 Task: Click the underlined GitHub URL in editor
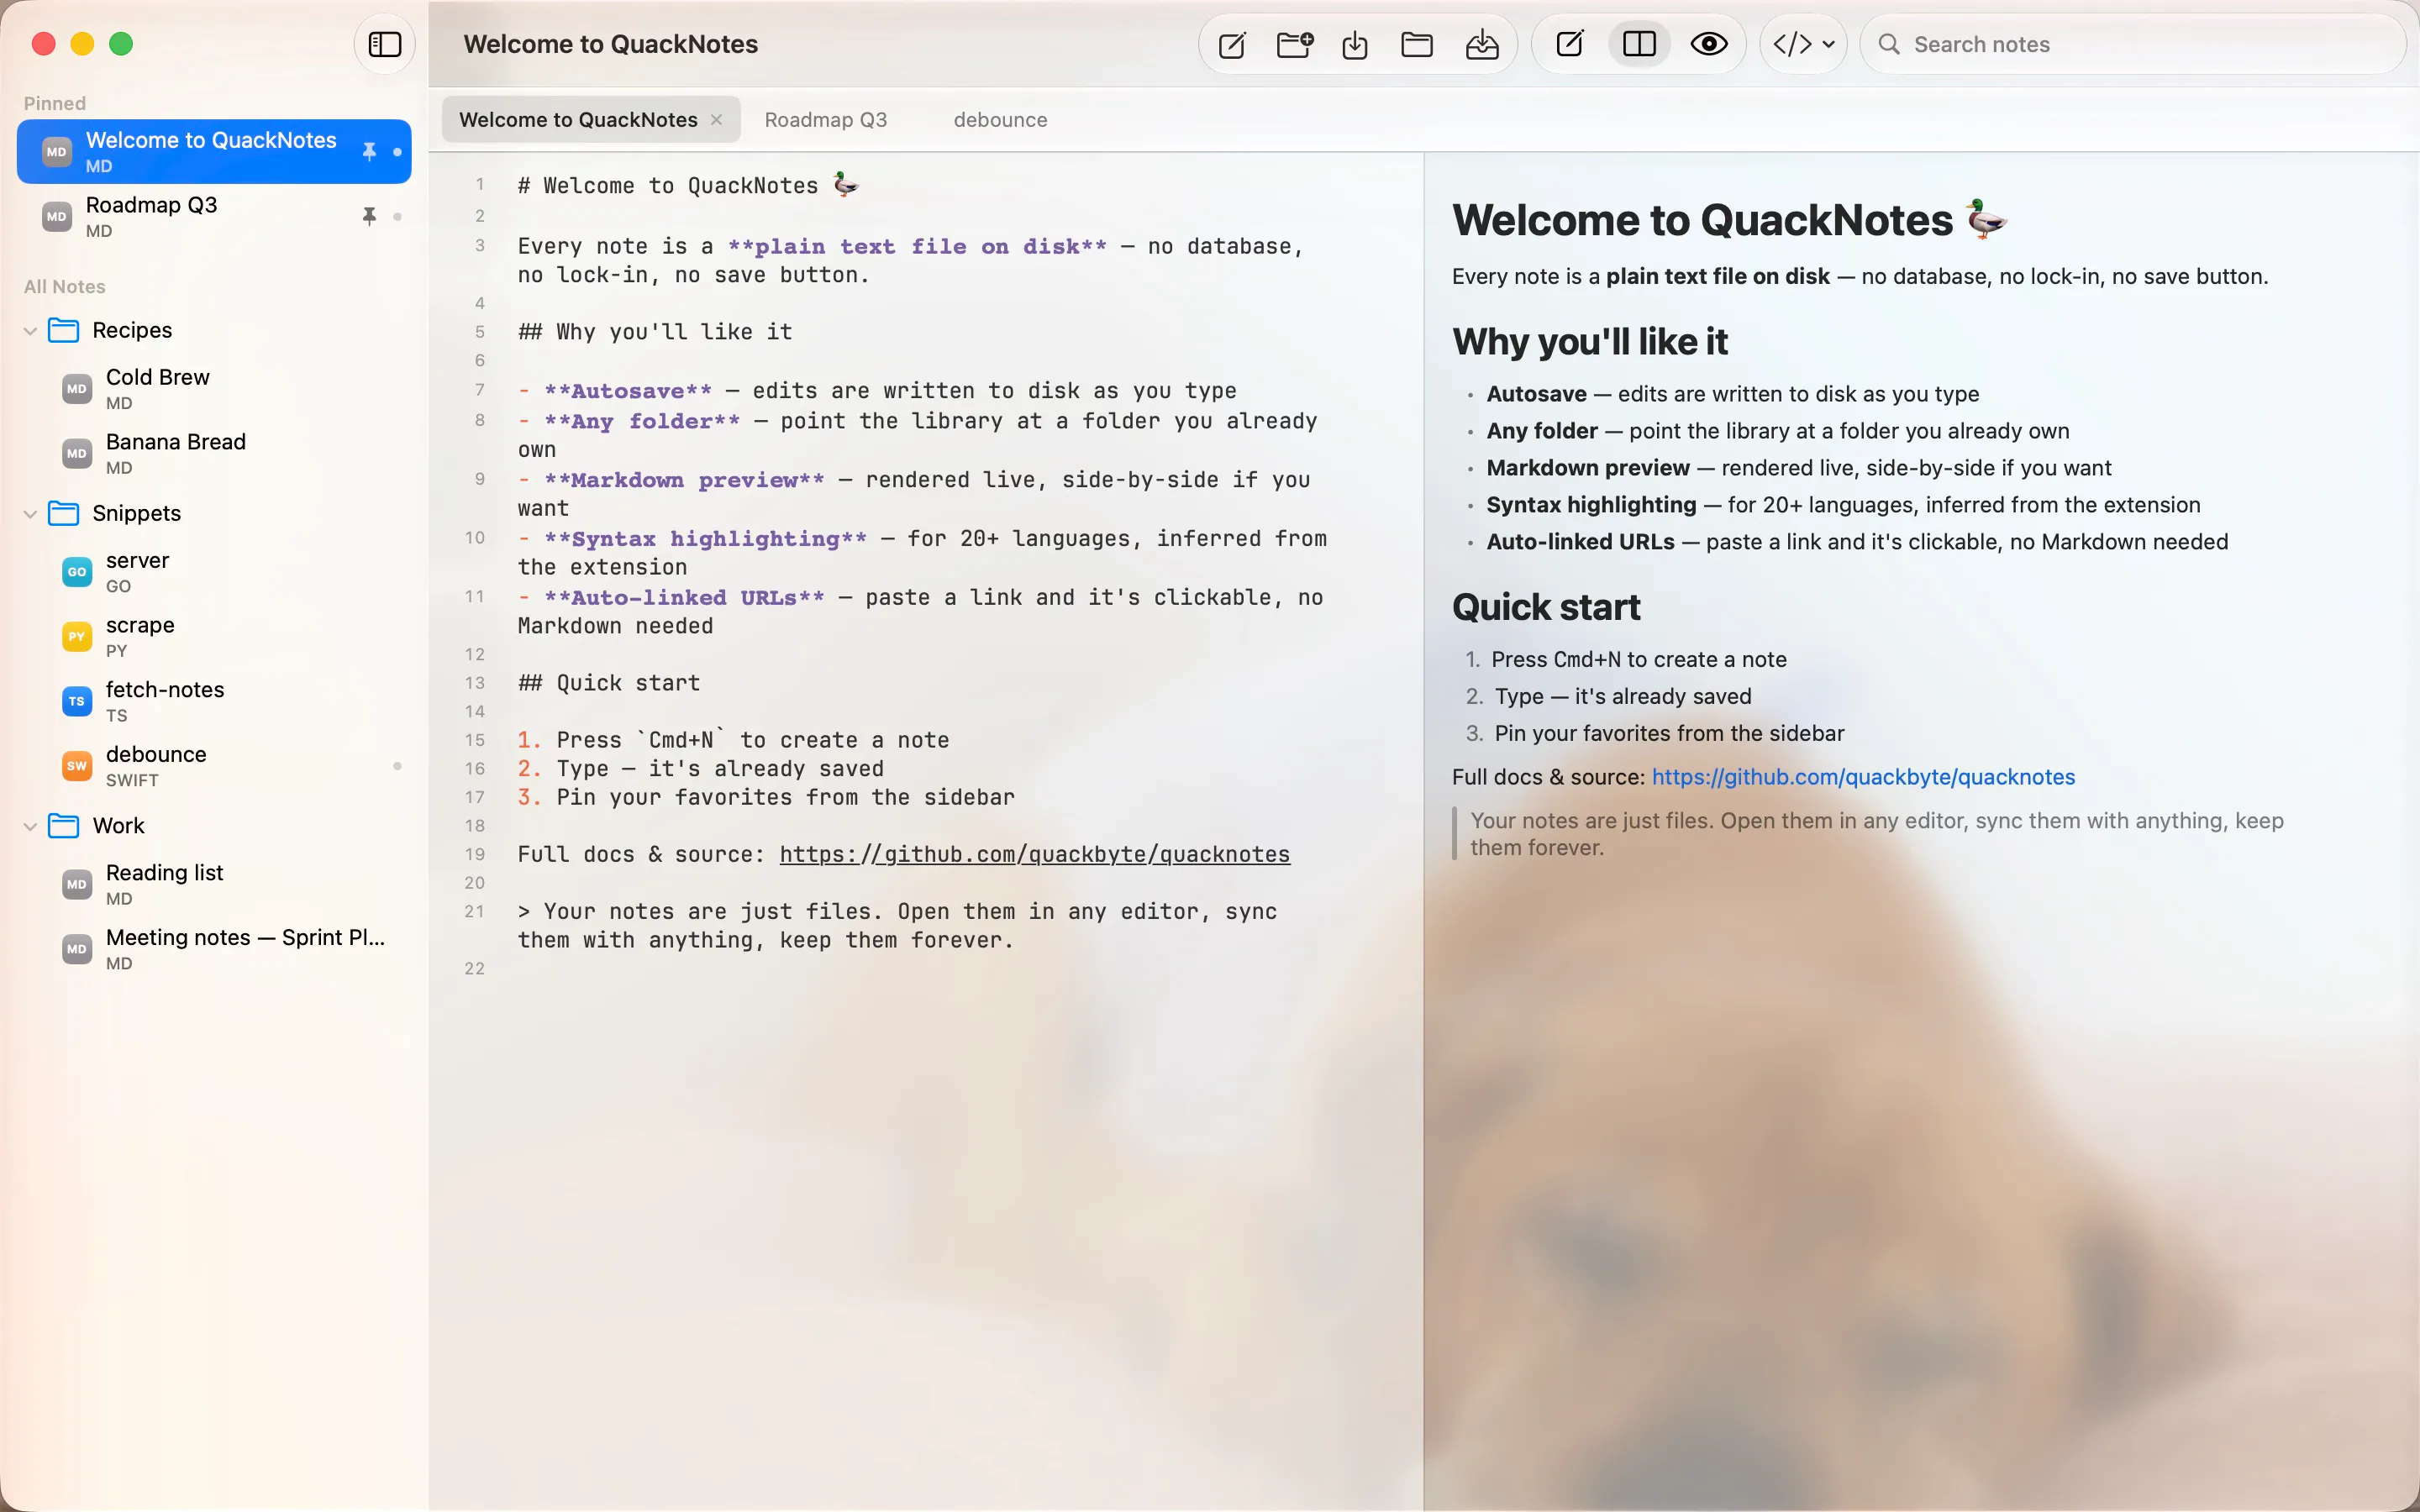click(x=1034, y=854)
